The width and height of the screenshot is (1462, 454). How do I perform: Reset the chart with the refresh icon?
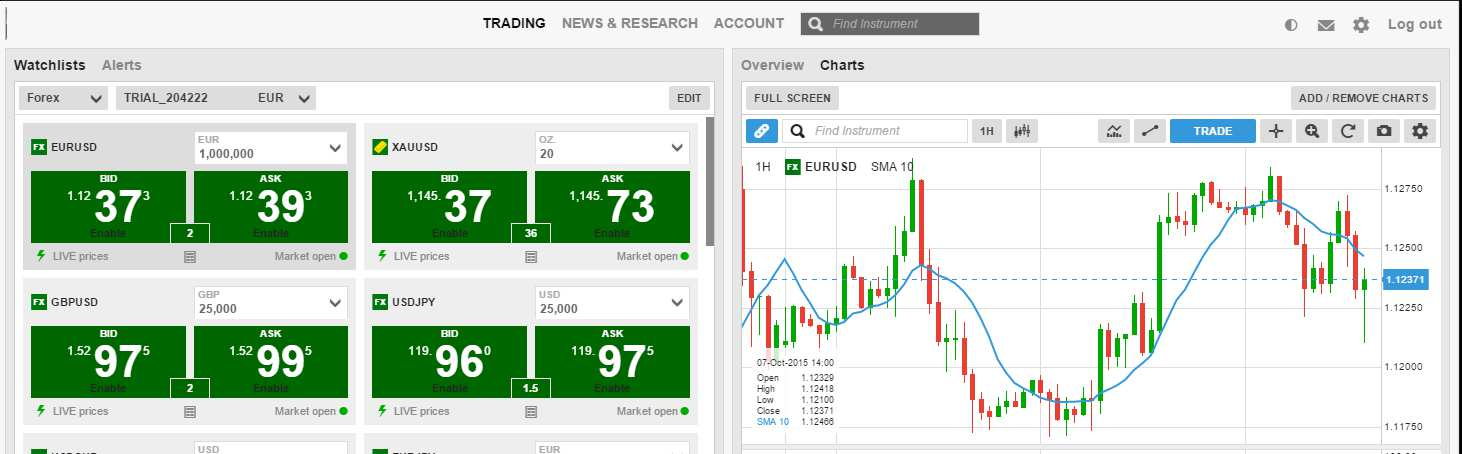1347,131
